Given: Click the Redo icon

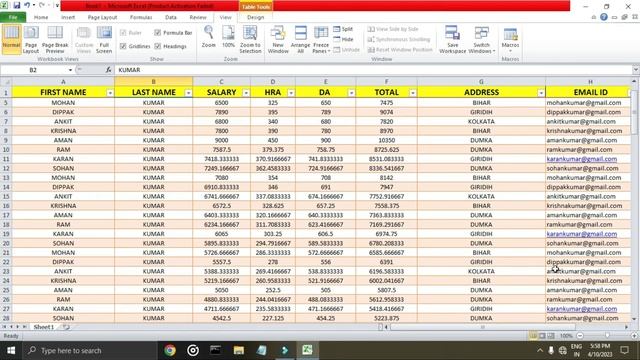Looking at the screenshot, I should point(42,5).
